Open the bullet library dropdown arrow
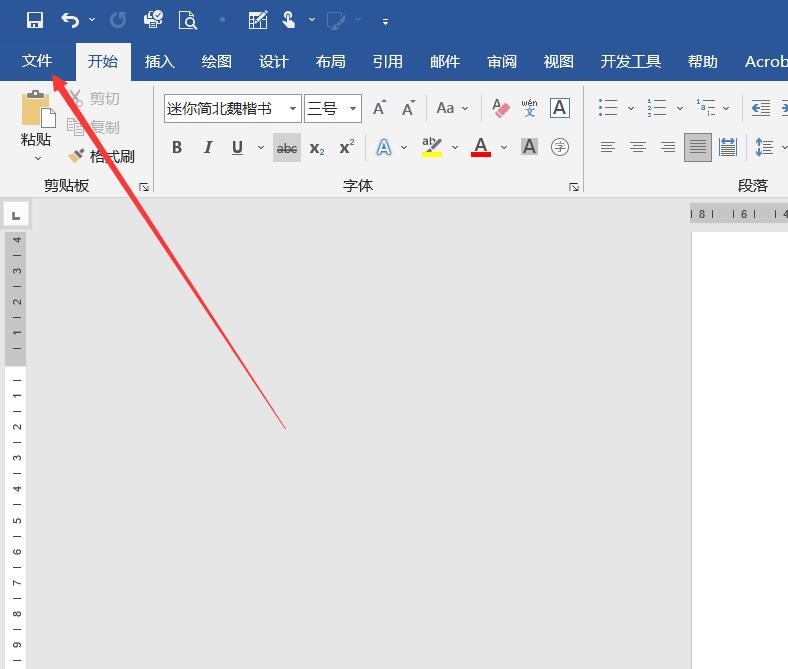 (631, 108)
